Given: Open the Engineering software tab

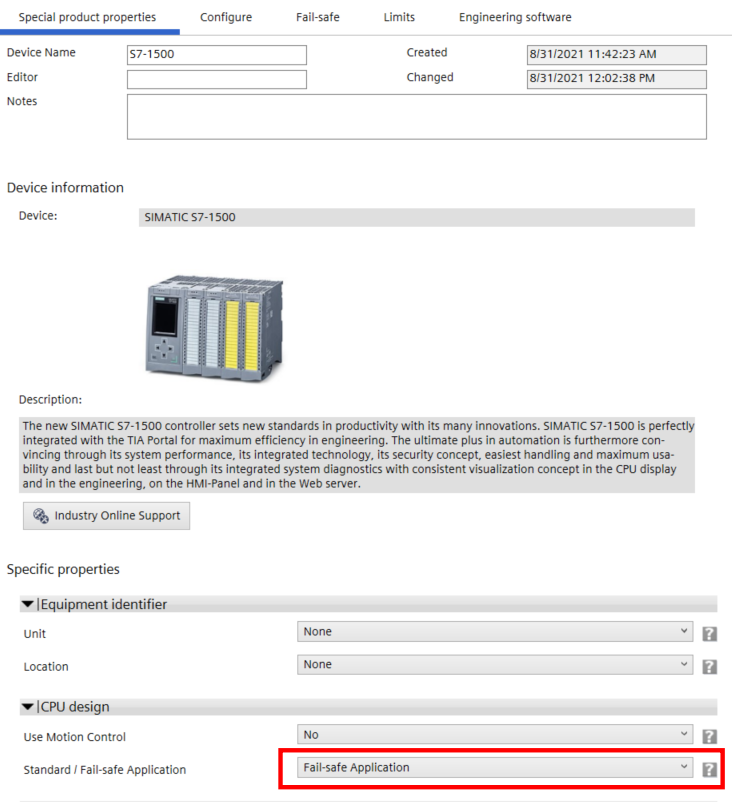Looking at the screenshot, I should 515,17.
